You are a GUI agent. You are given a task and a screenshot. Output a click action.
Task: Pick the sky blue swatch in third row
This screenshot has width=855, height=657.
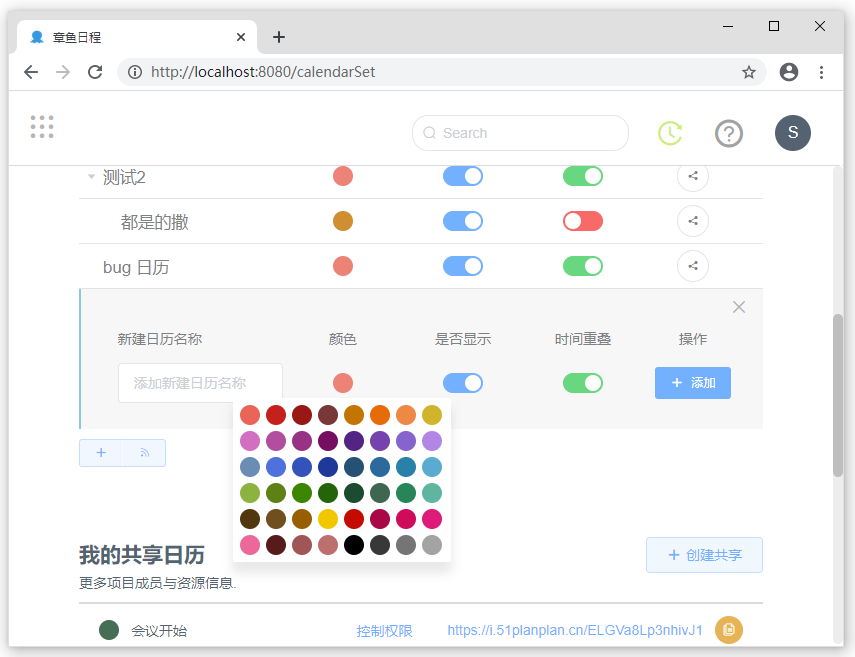click(x=432, y=467)
